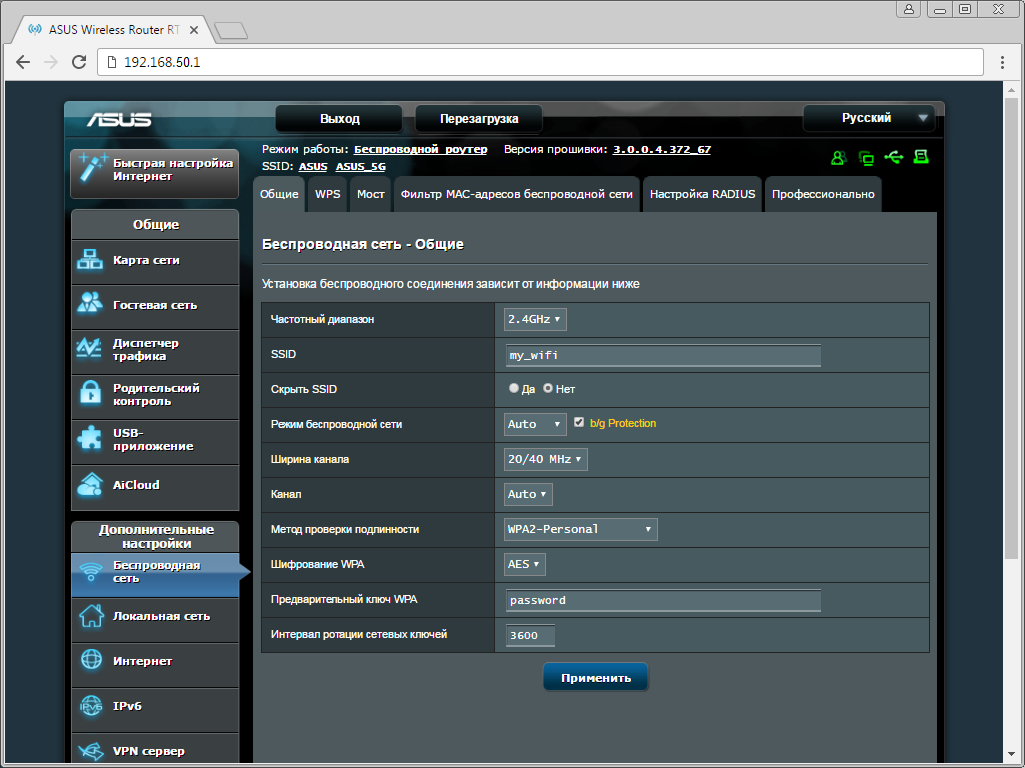The width and height of the screenshot is (1025, 768).
Task: Click the 'Общие' sidebar section header
Action: 156,225
